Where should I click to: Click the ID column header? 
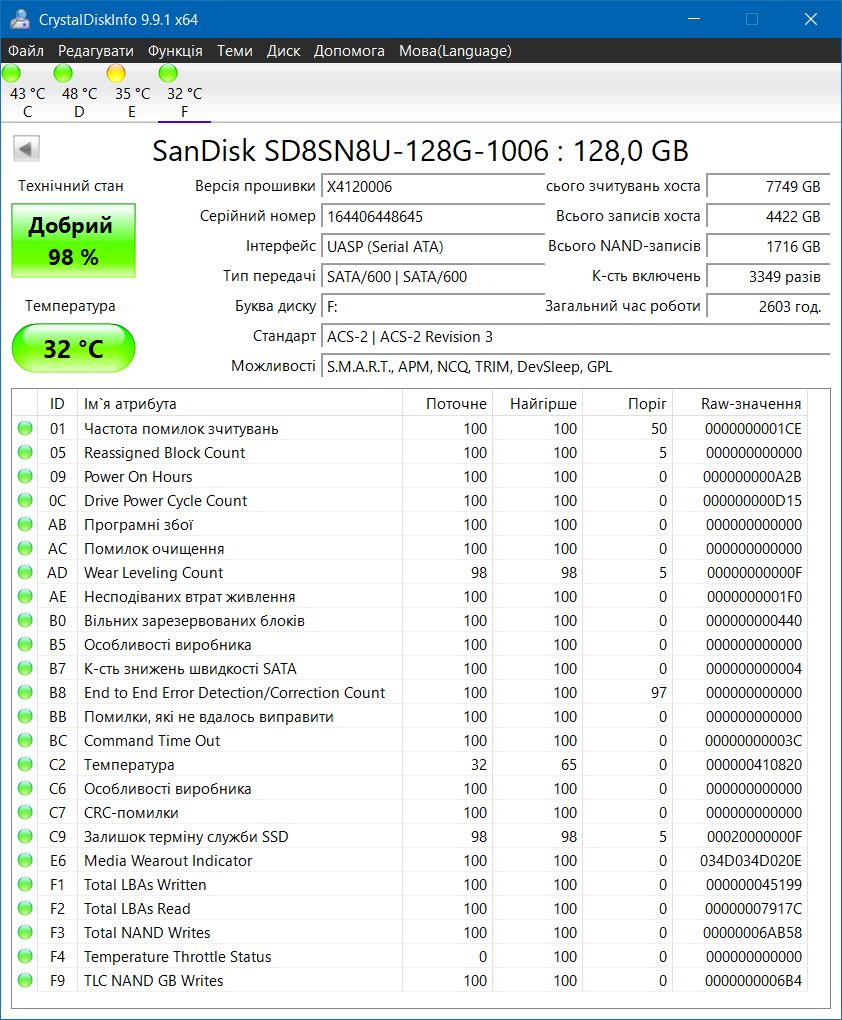(57, 403)
